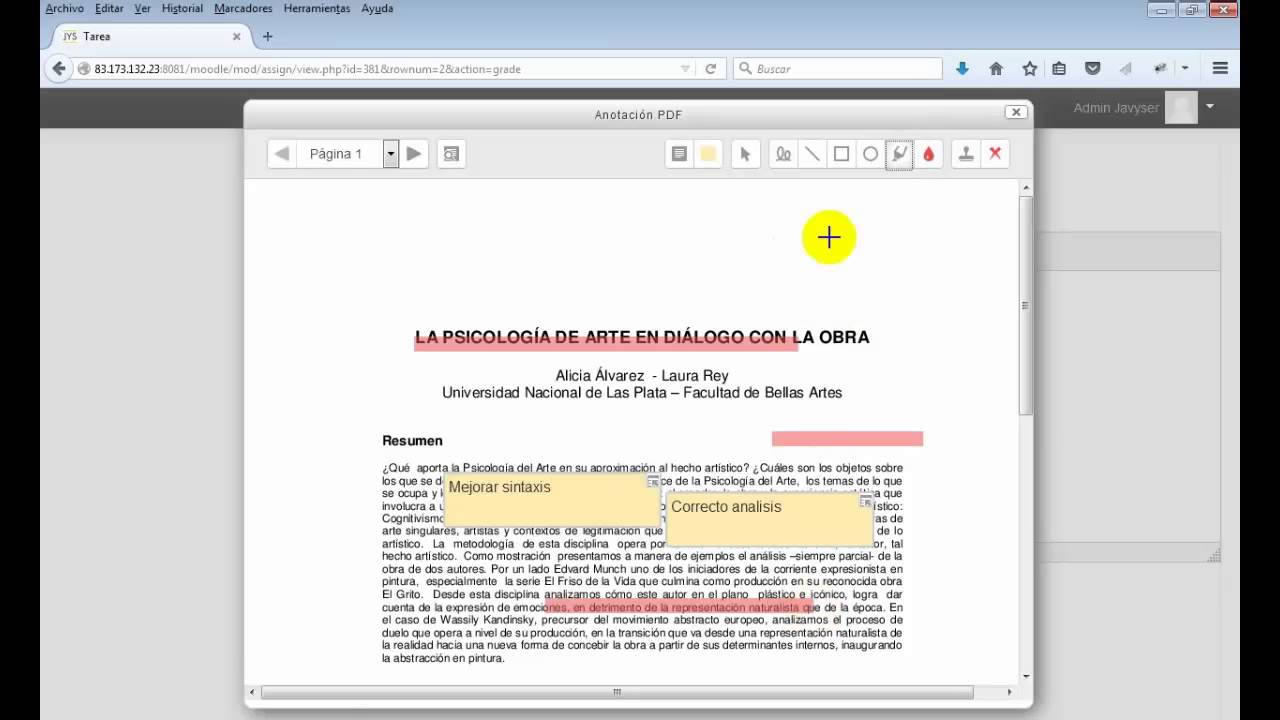Expand the user menu arrow
The image size is (1280, 720).
click(x=1210, y=106)
